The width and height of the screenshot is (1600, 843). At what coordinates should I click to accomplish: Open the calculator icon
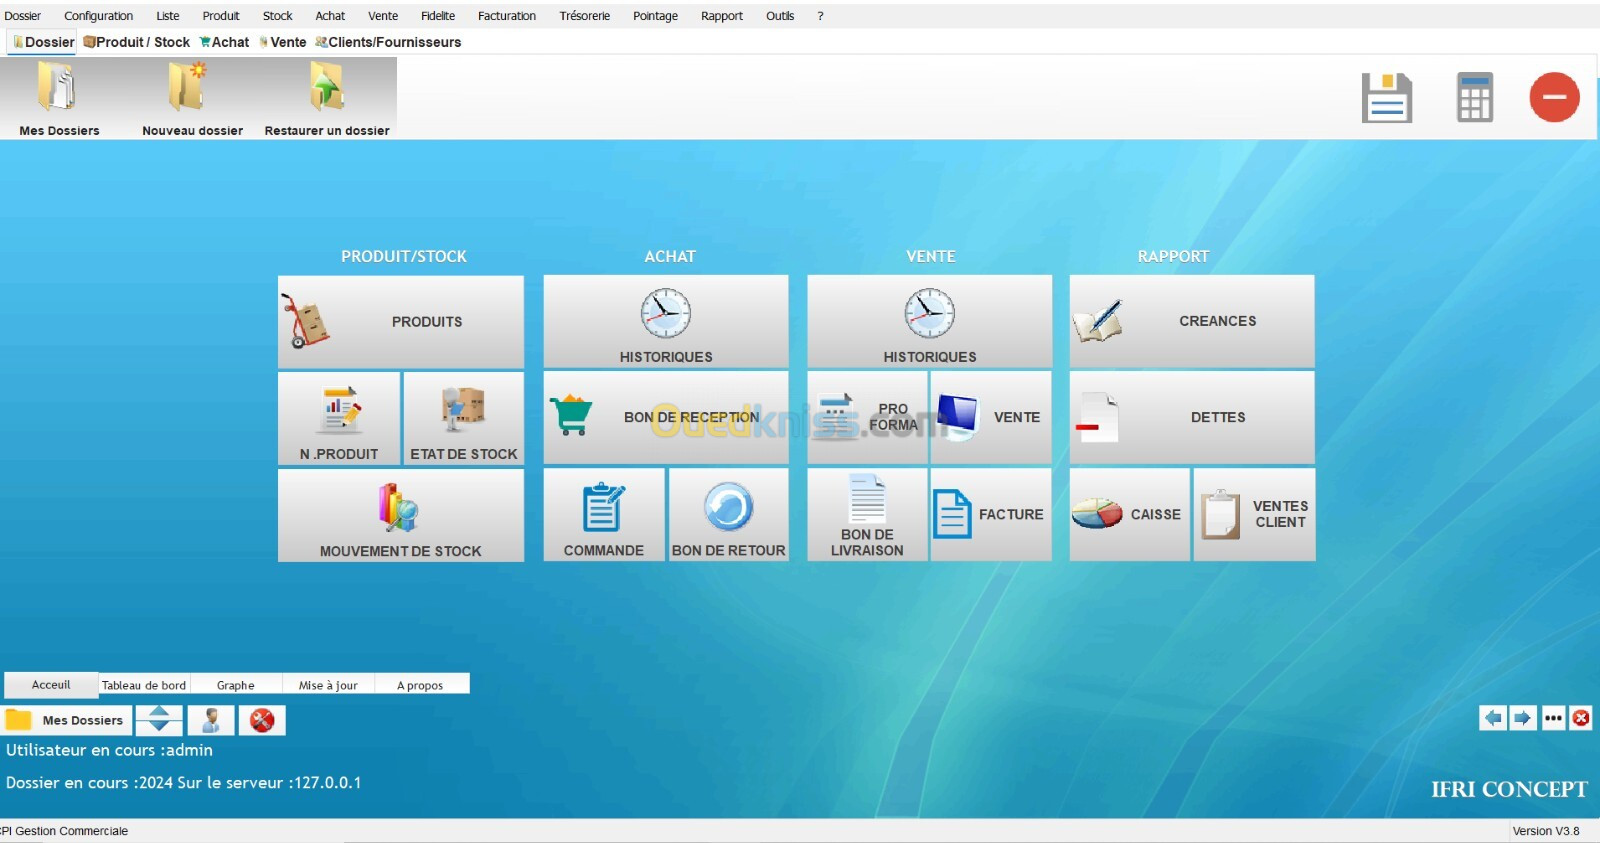coord(1474,98)
